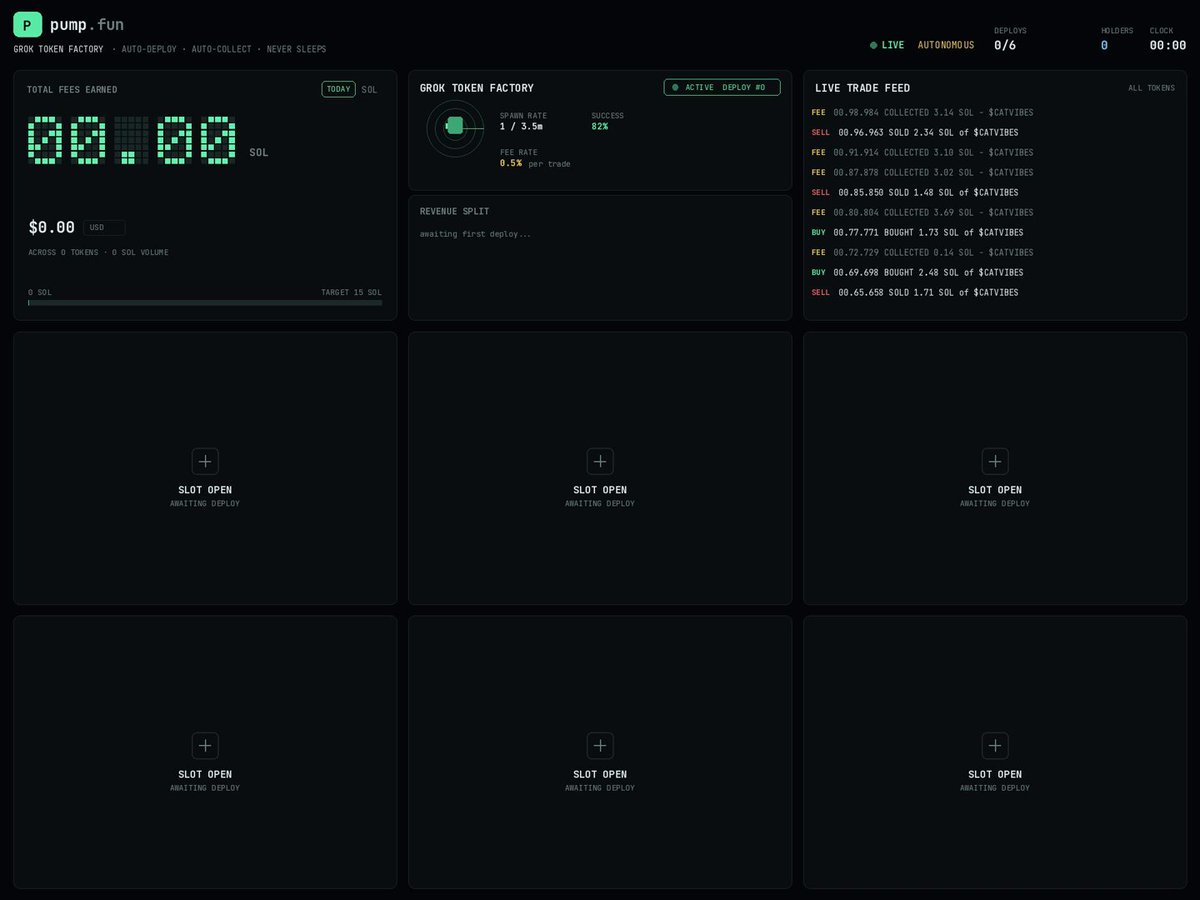Click the "awaiting first deploy..." message
The width and height of the screenshot is (1200, 900).
pos(475,234)
